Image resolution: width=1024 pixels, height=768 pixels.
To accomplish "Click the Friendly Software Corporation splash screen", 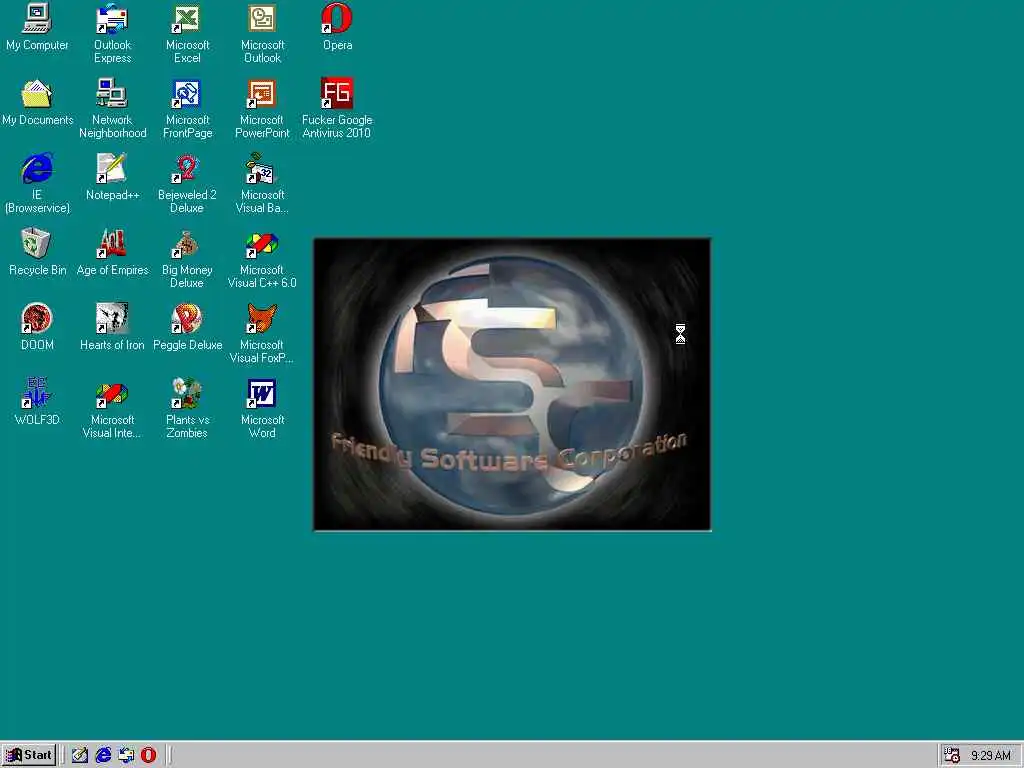I will [x=513, y=385].
